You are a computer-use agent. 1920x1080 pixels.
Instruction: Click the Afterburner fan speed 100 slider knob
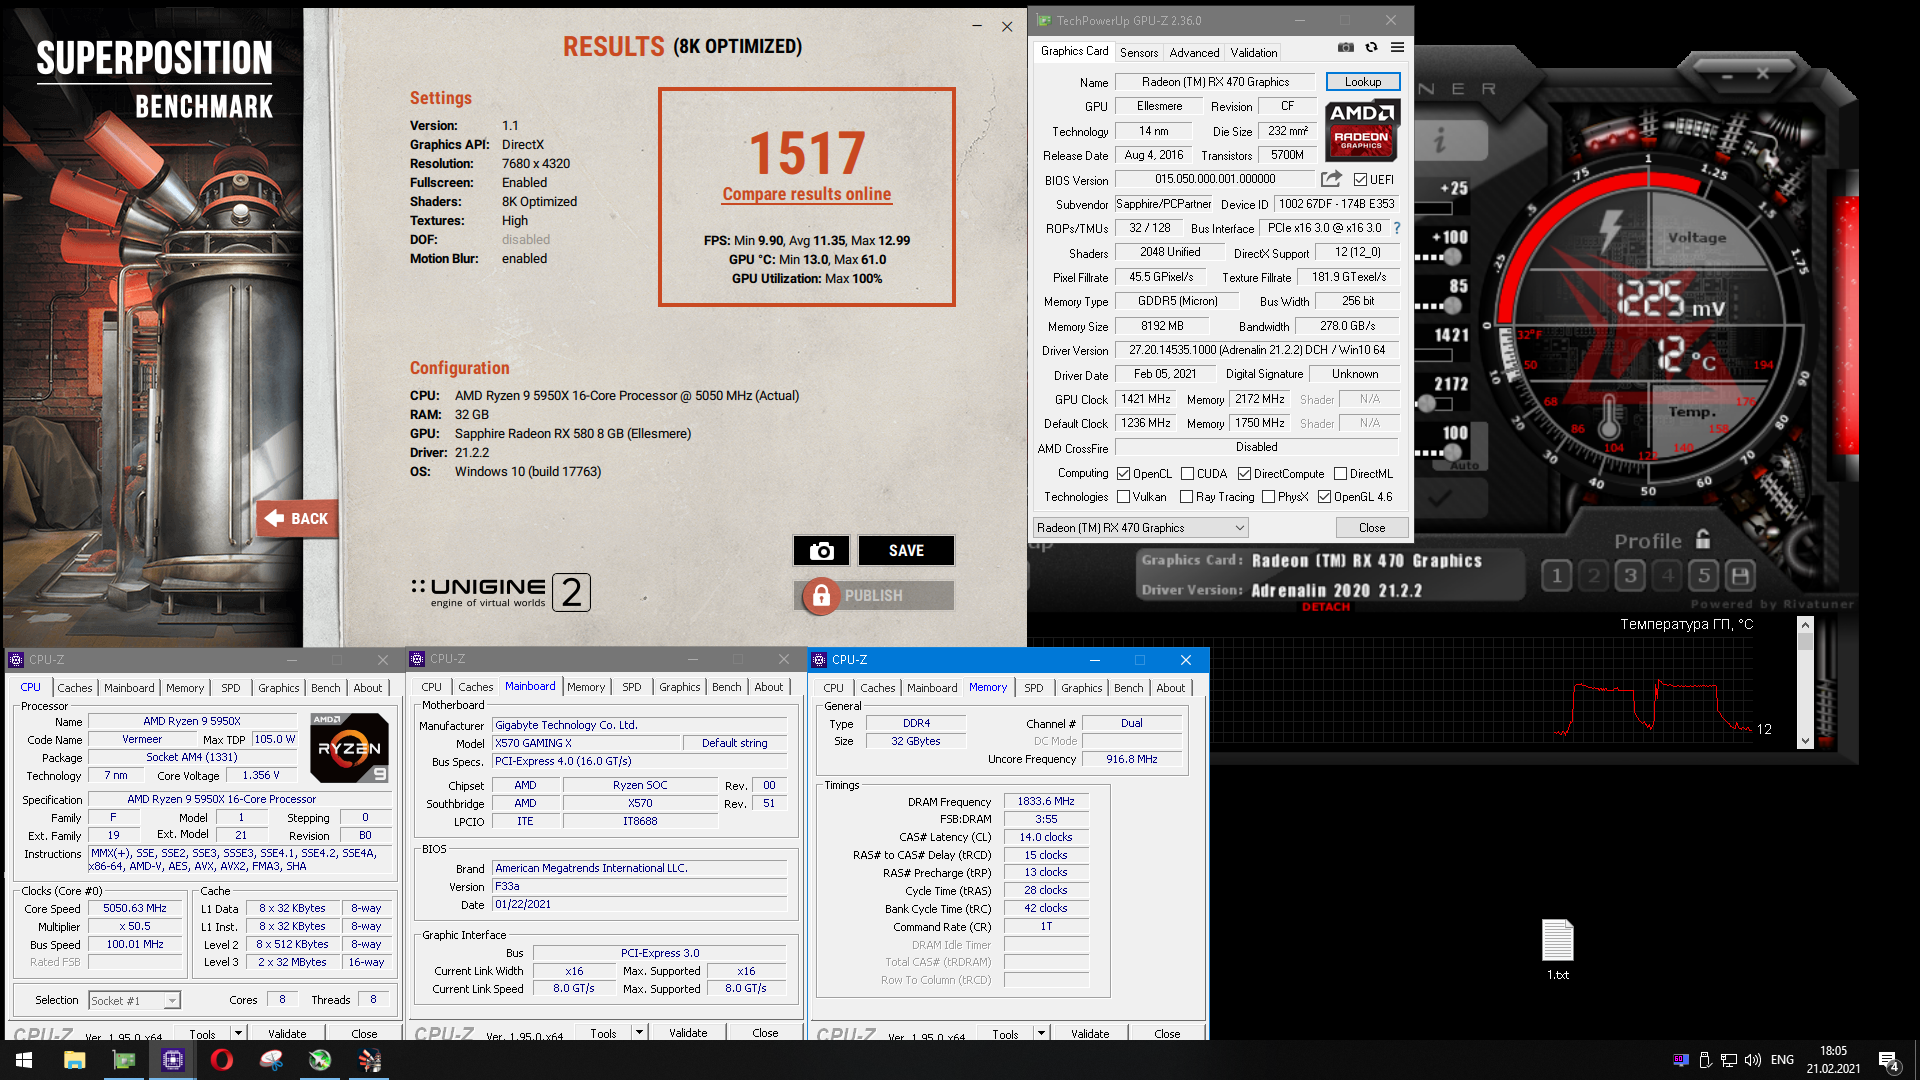pyautogui.click(x=1454, y=452)
